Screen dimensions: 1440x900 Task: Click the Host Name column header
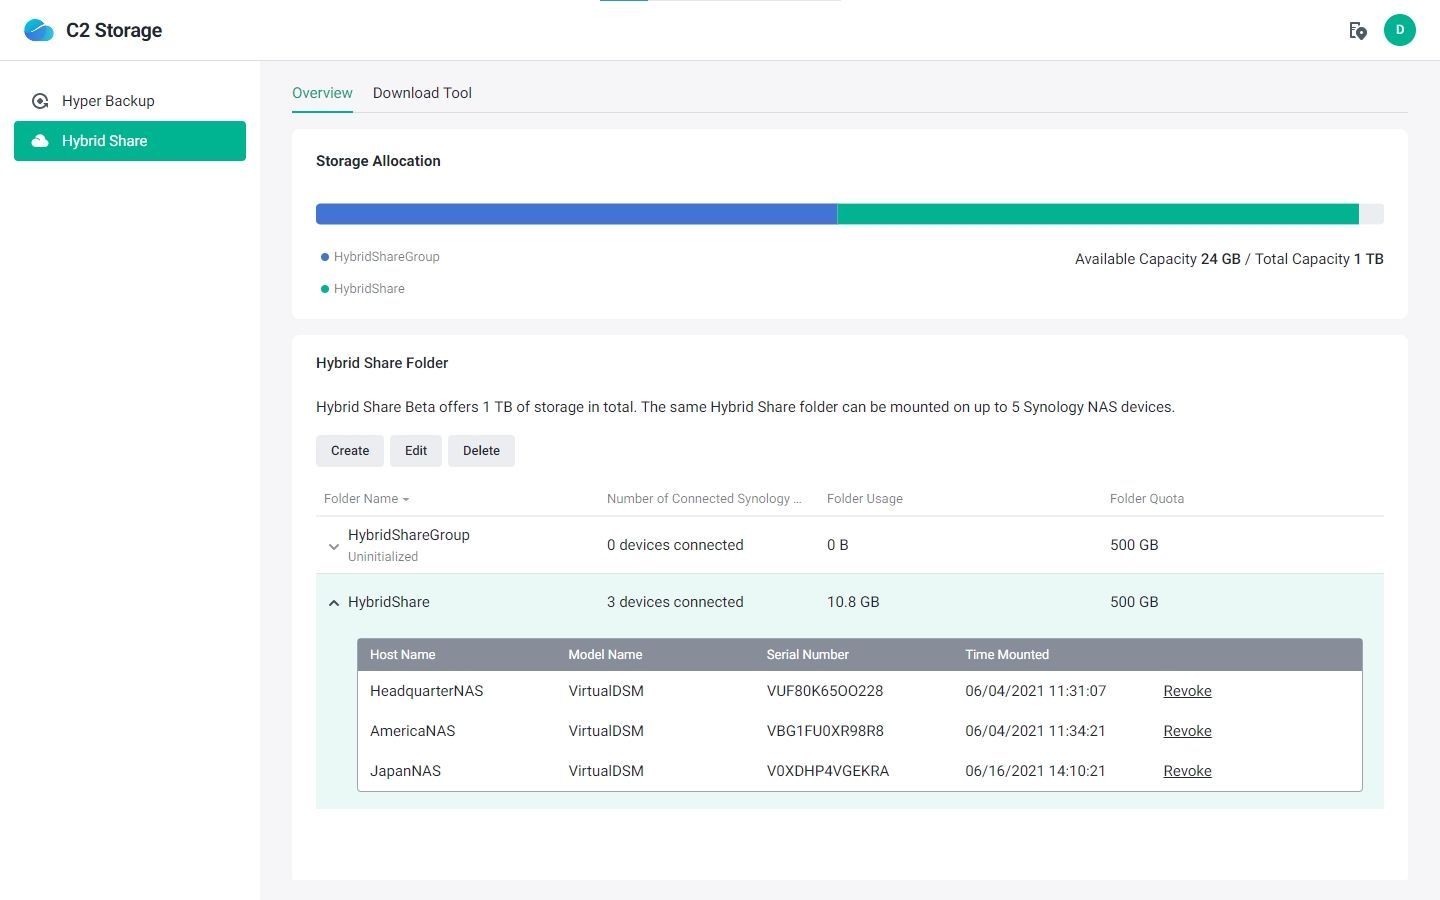(402, 655)
